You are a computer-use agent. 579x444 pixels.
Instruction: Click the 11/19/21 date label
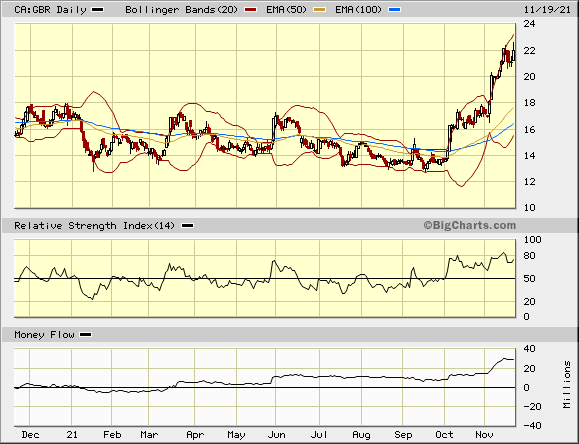click(547, 10)
